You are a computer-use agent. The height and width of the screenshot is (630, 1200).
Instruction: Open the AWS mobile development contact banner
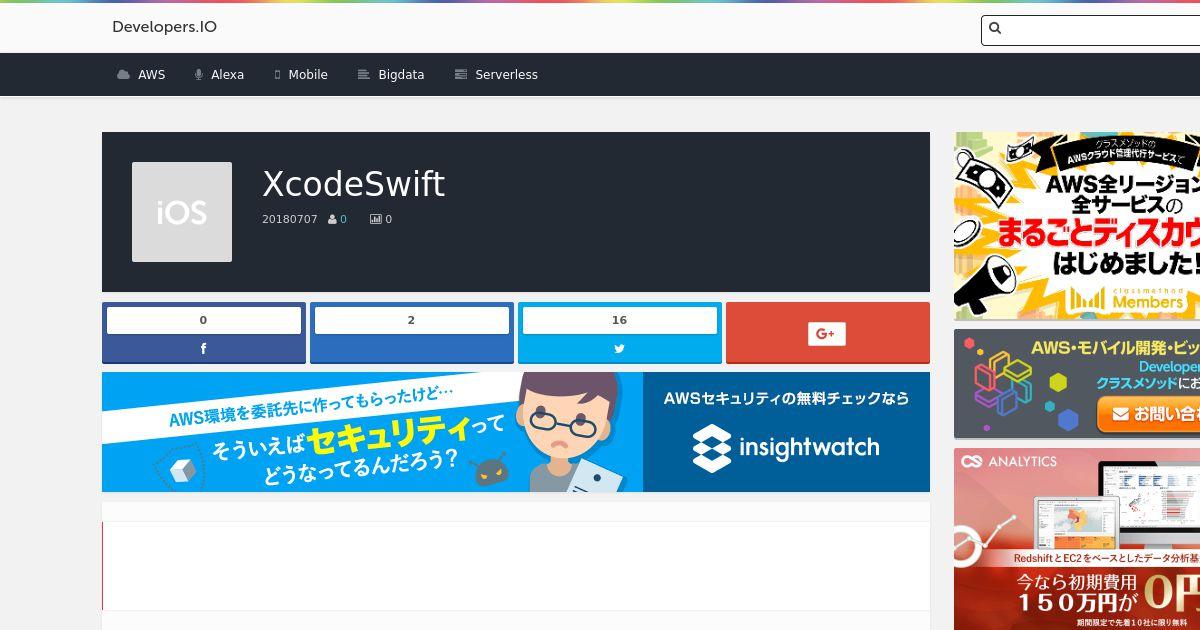(x=1077, y=384)
